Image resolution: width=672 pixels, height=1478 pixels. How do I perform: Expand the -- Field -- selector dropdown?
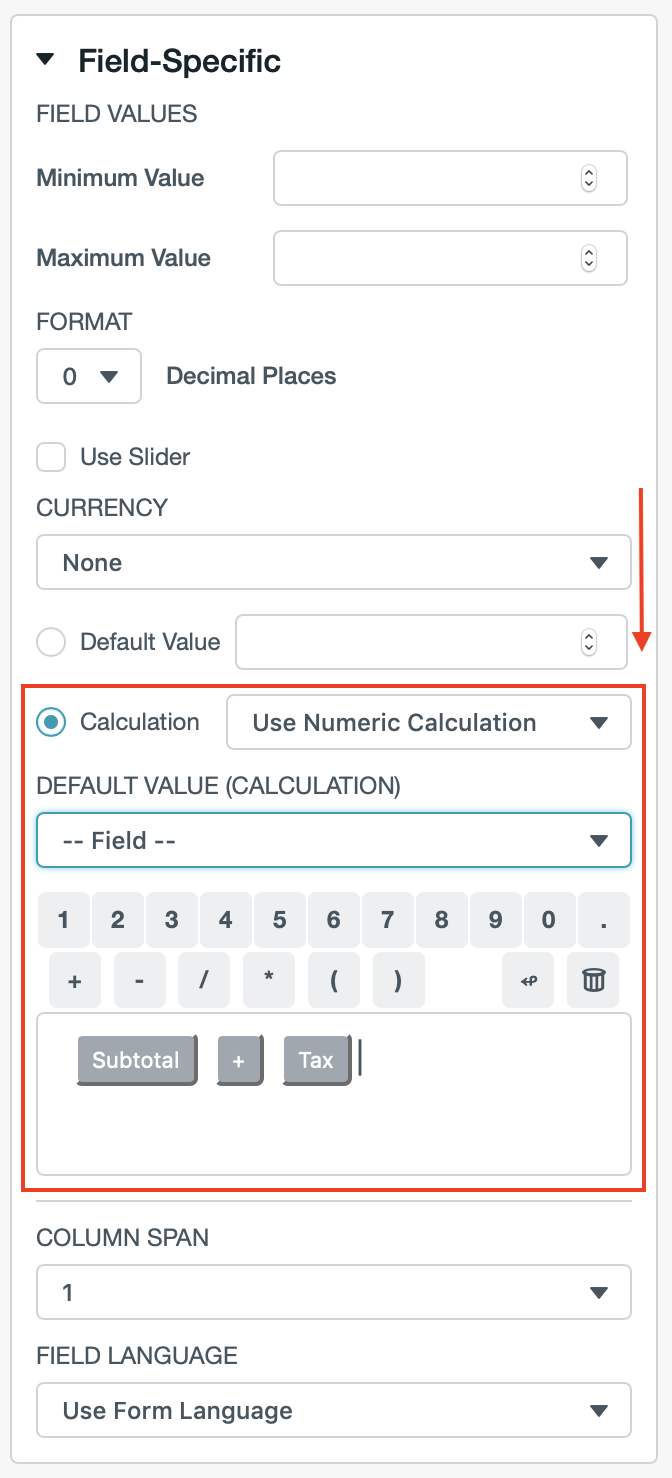[x=333, y=840]
